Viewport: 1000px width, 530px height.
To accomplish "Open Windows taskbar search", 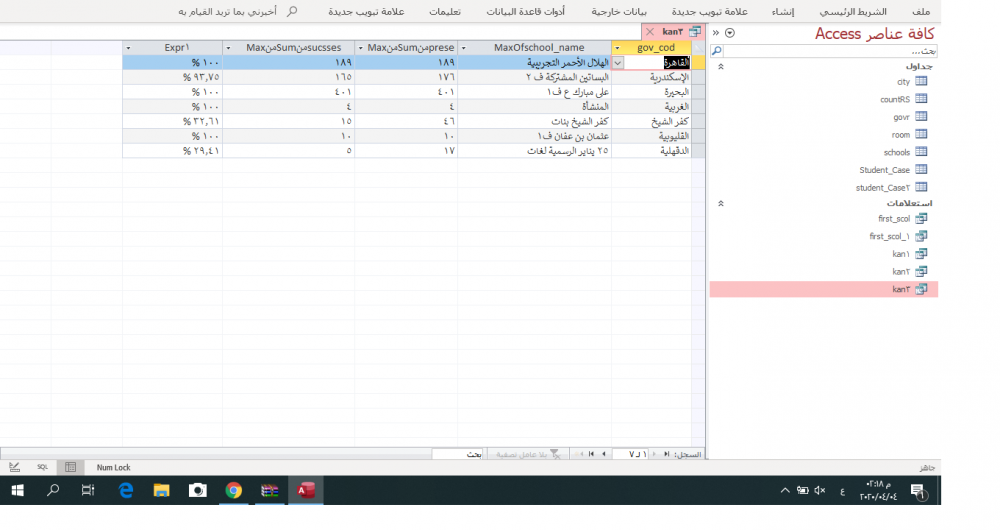I will point(53,490).
